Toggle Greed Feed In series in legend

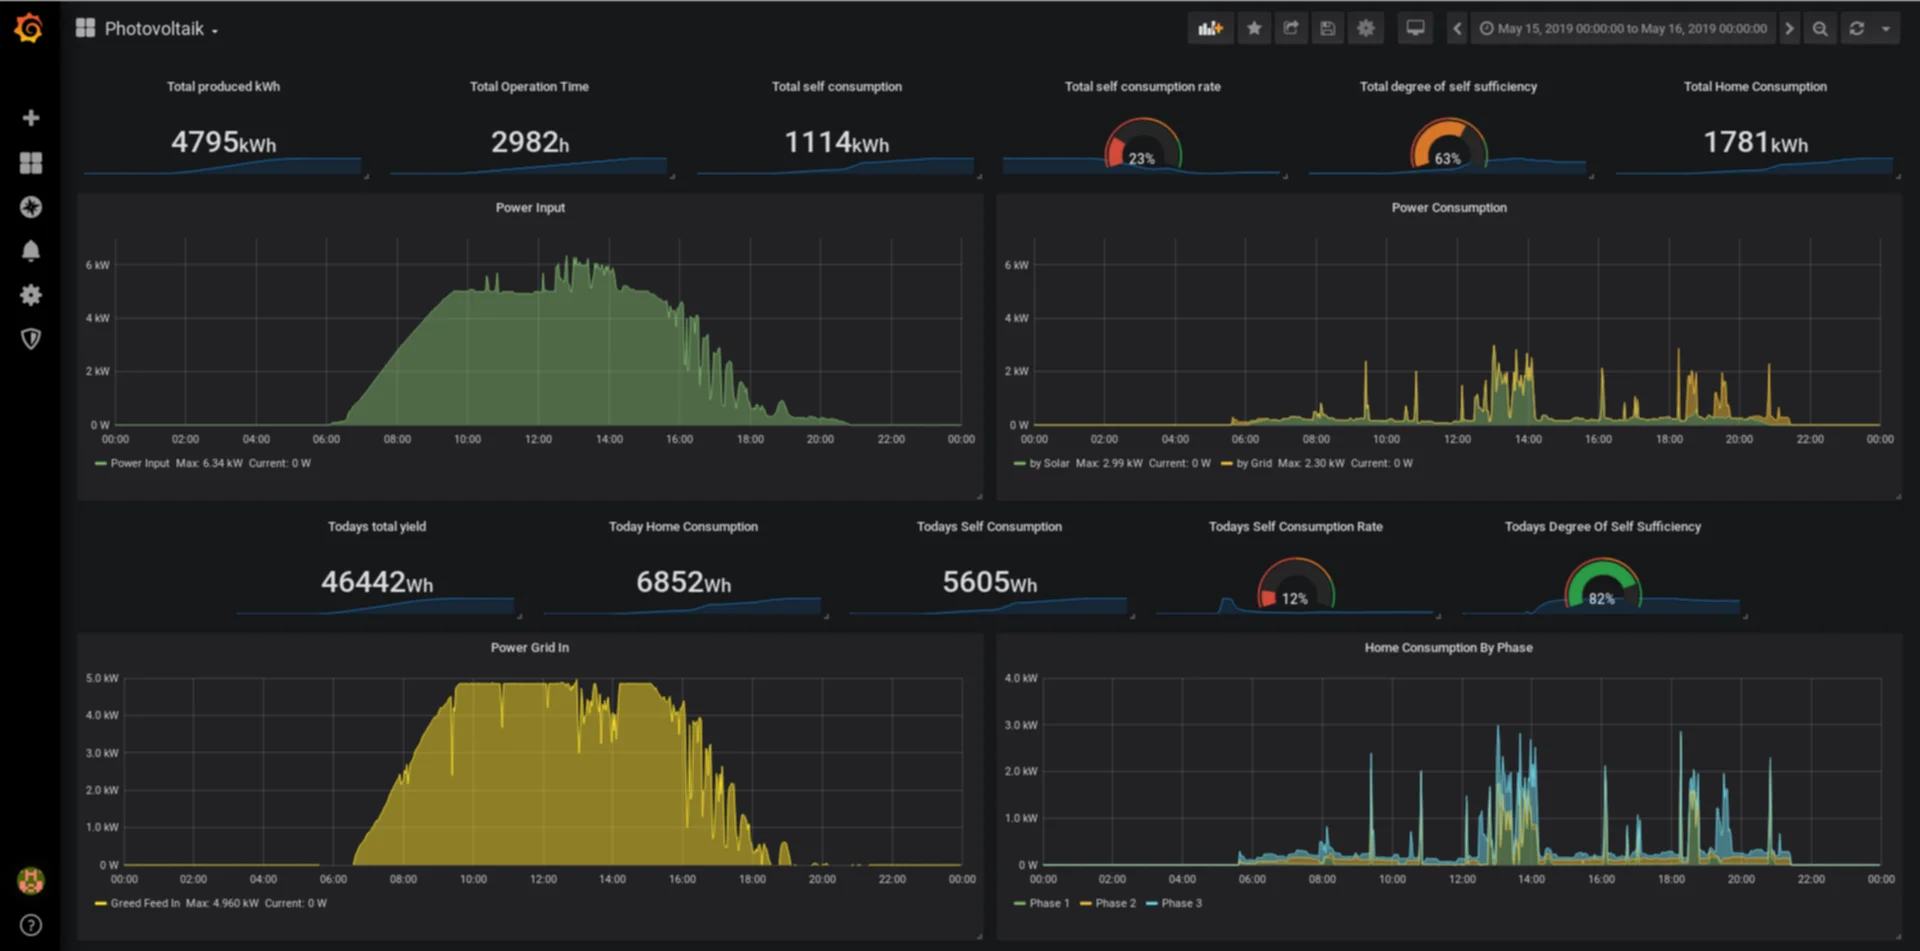(x=145, y=904)
